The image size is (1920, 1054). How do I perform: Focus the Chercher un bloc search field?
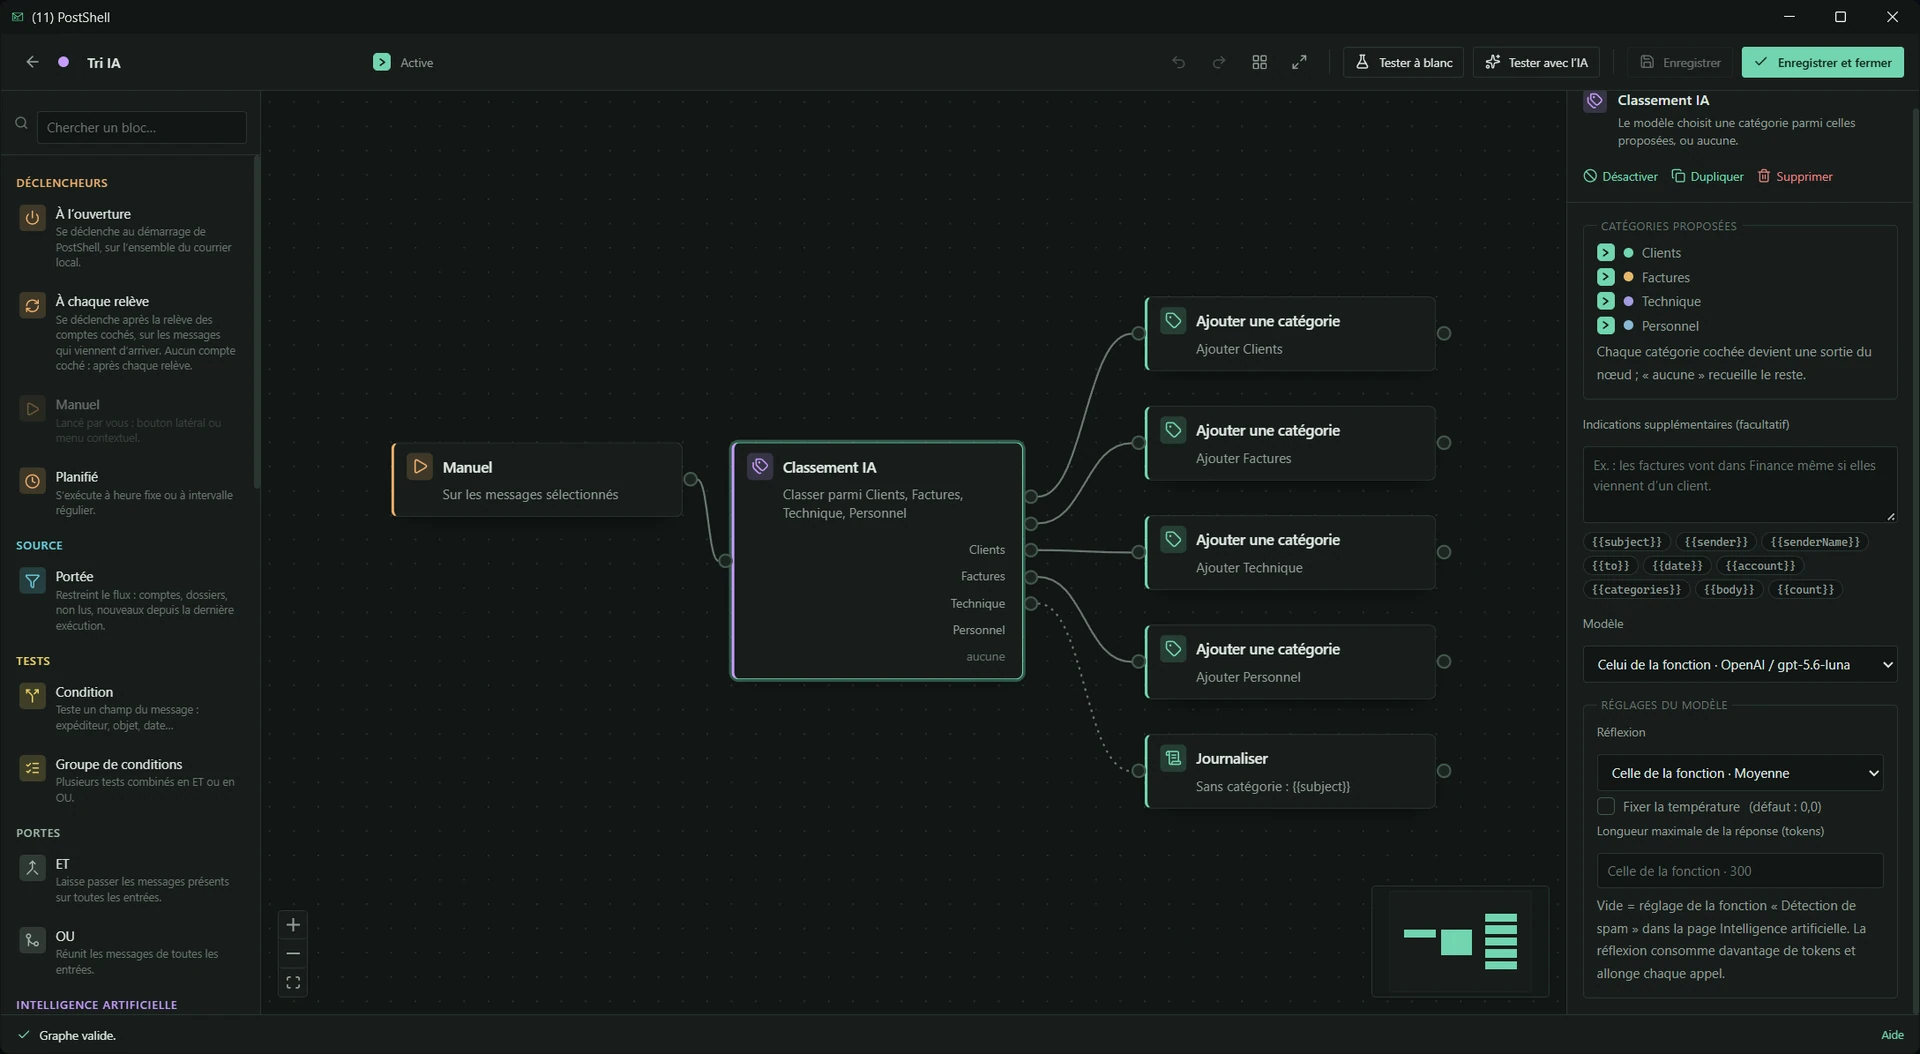pos(141,127)
